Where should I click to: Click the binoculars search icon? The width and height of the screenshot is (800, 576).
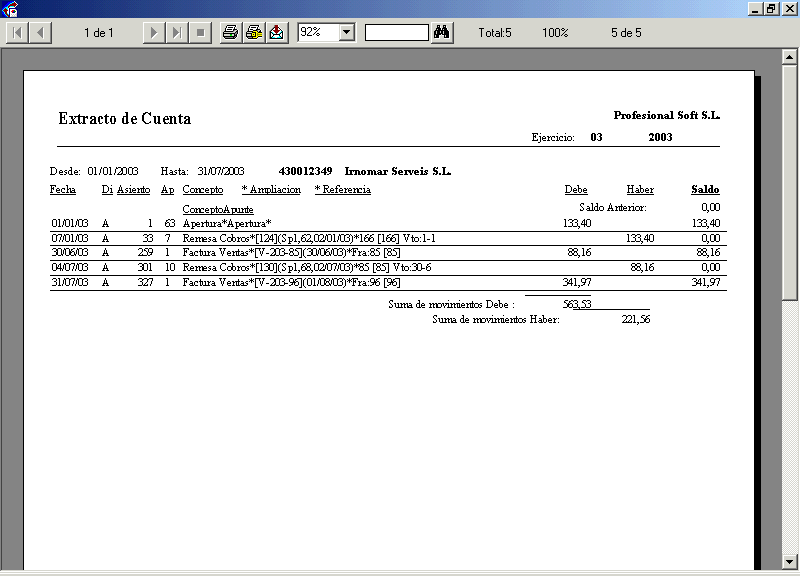442,33
